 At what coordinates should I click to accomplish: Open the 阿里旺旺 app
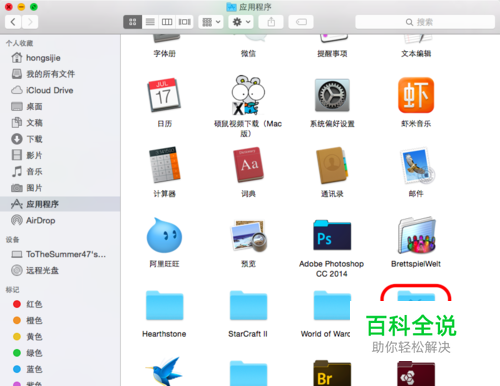[x=164, y=235]
